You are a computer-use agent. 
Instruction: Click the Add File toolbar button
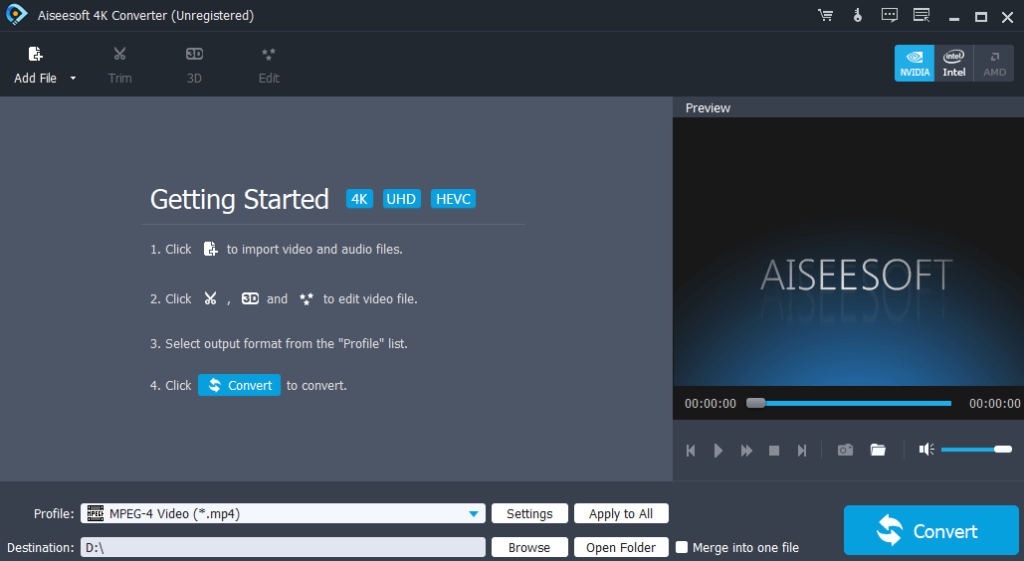tap(35, 65)
